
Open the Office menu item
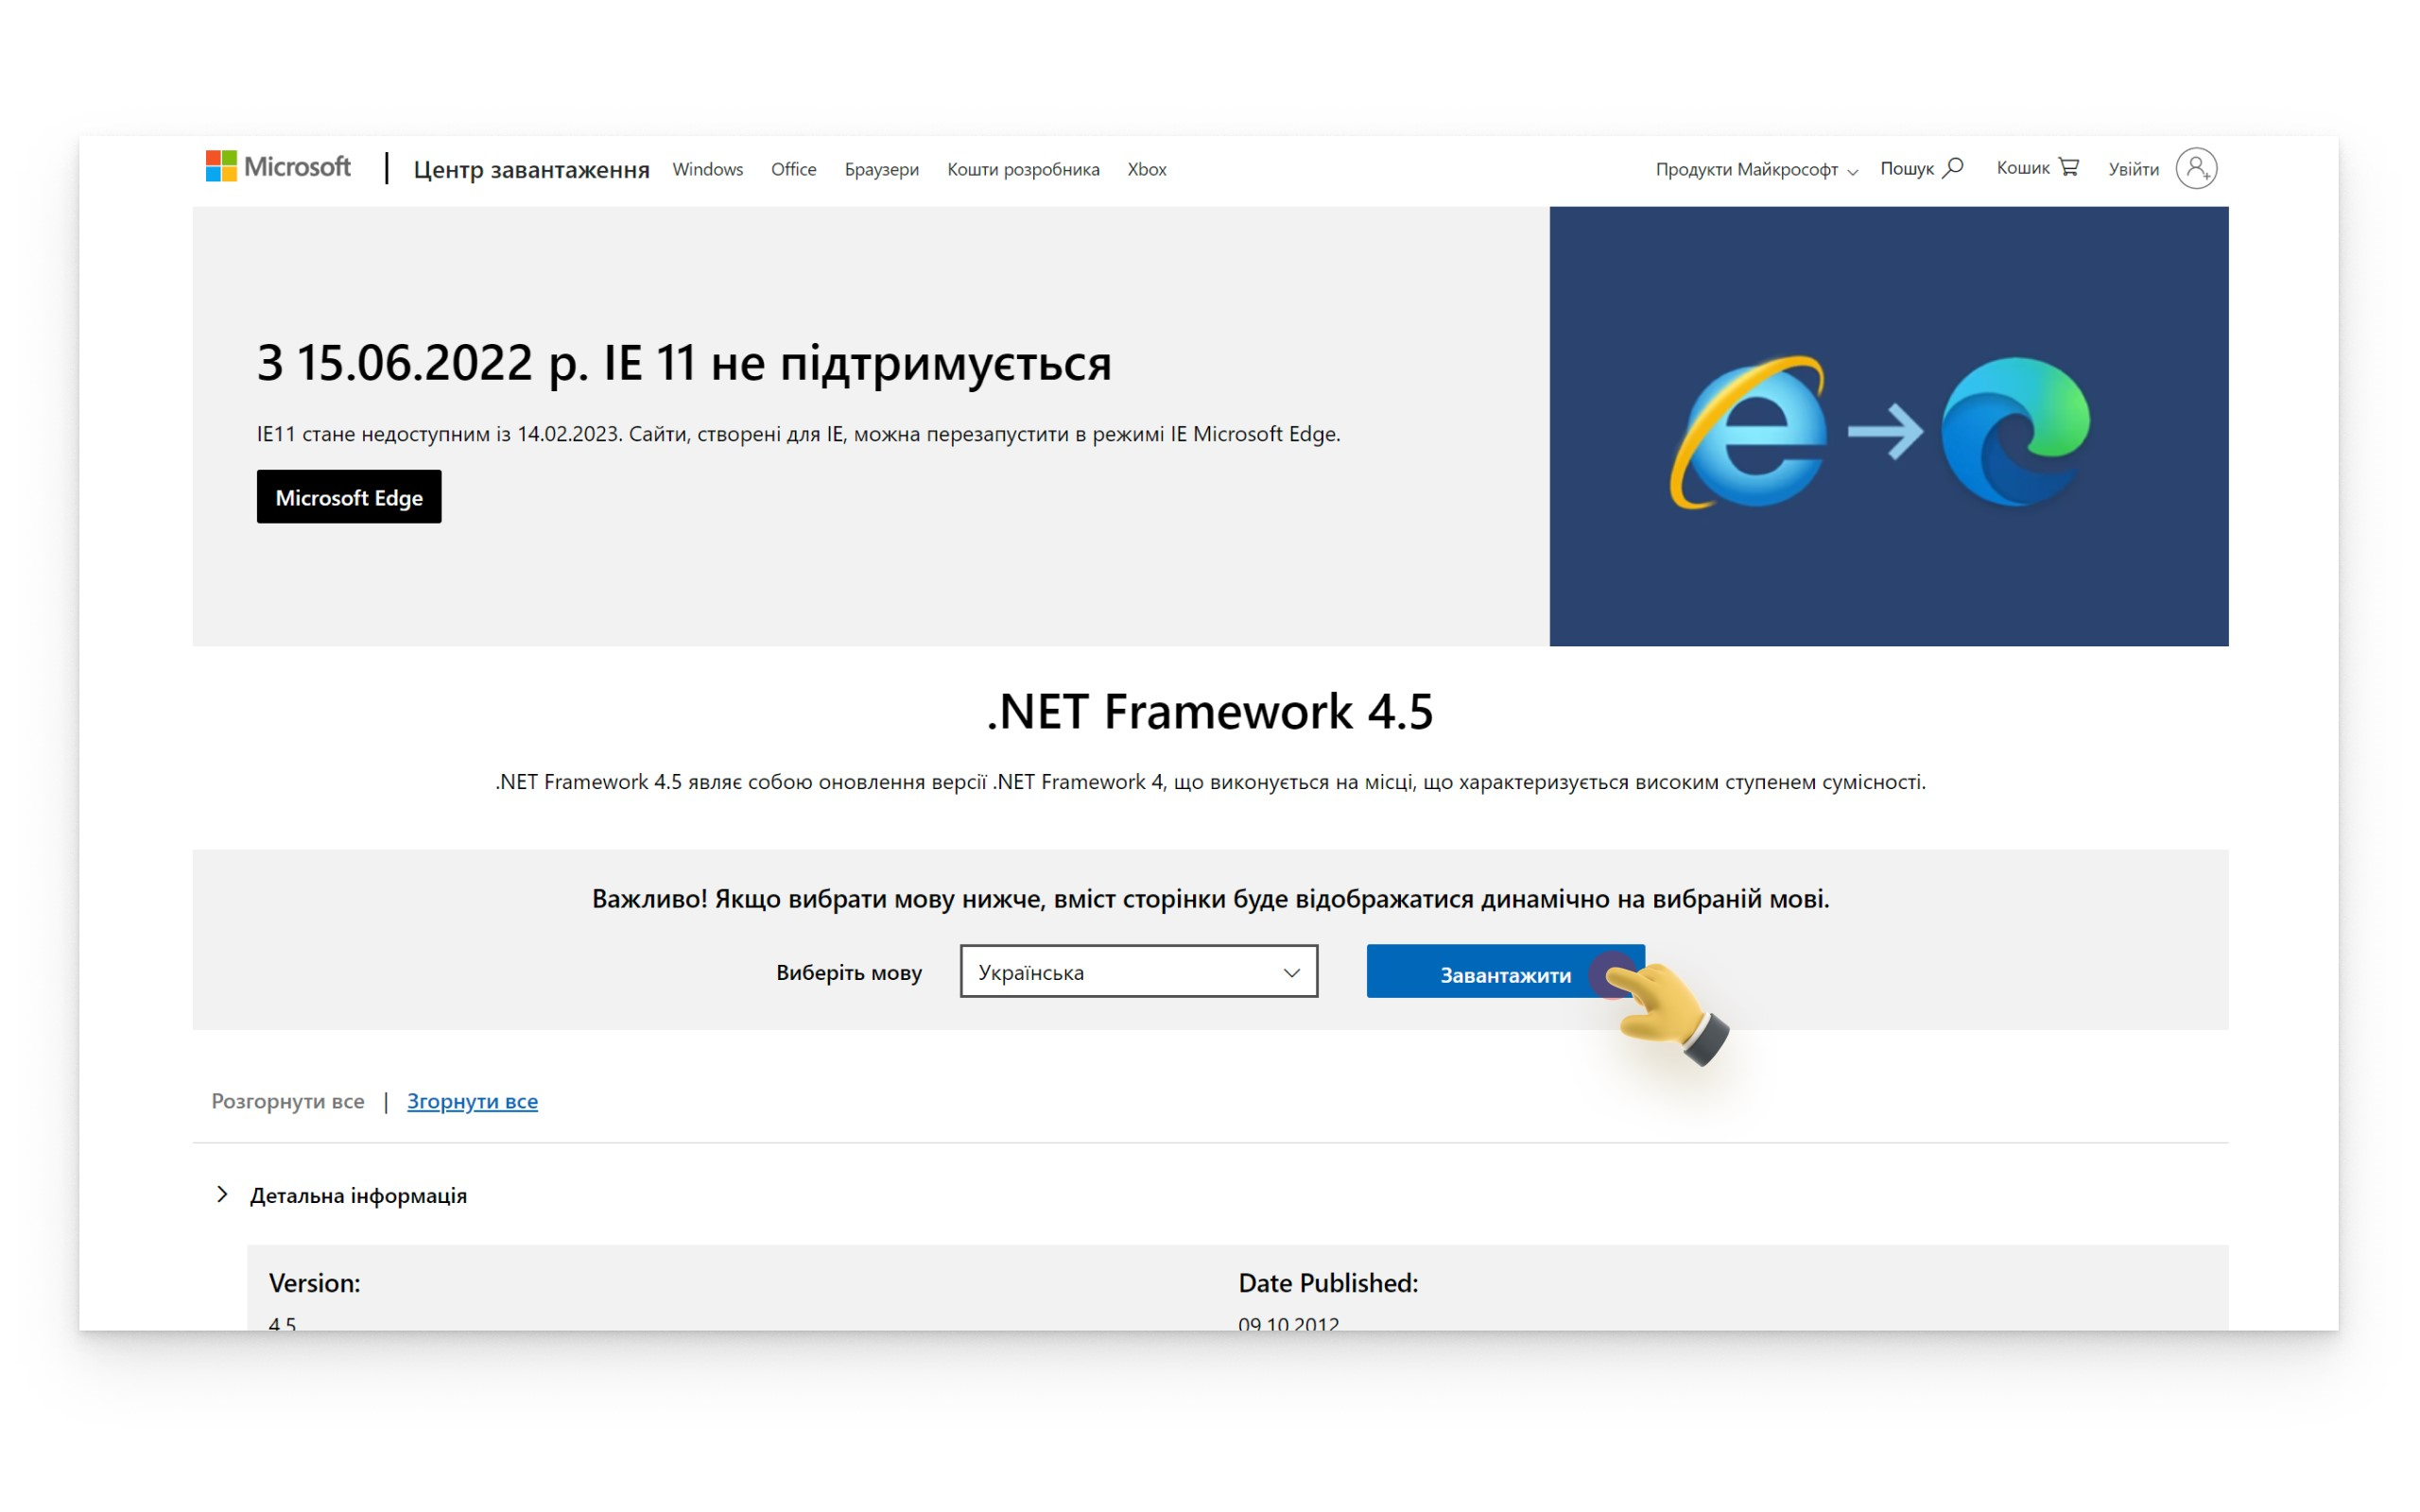[x=794, y=169]
